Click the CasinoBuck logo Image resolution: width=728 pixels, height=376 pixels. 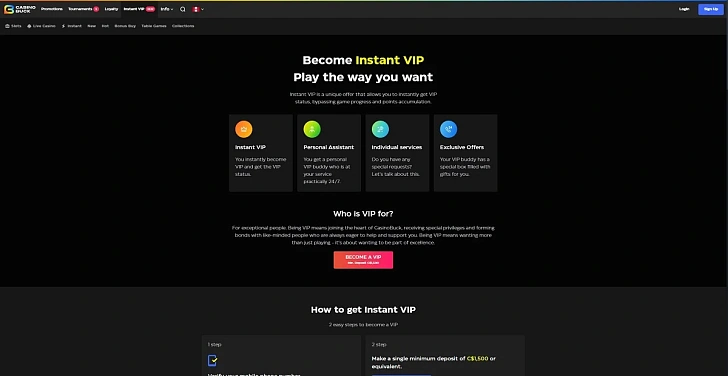[x=20, y=9]
